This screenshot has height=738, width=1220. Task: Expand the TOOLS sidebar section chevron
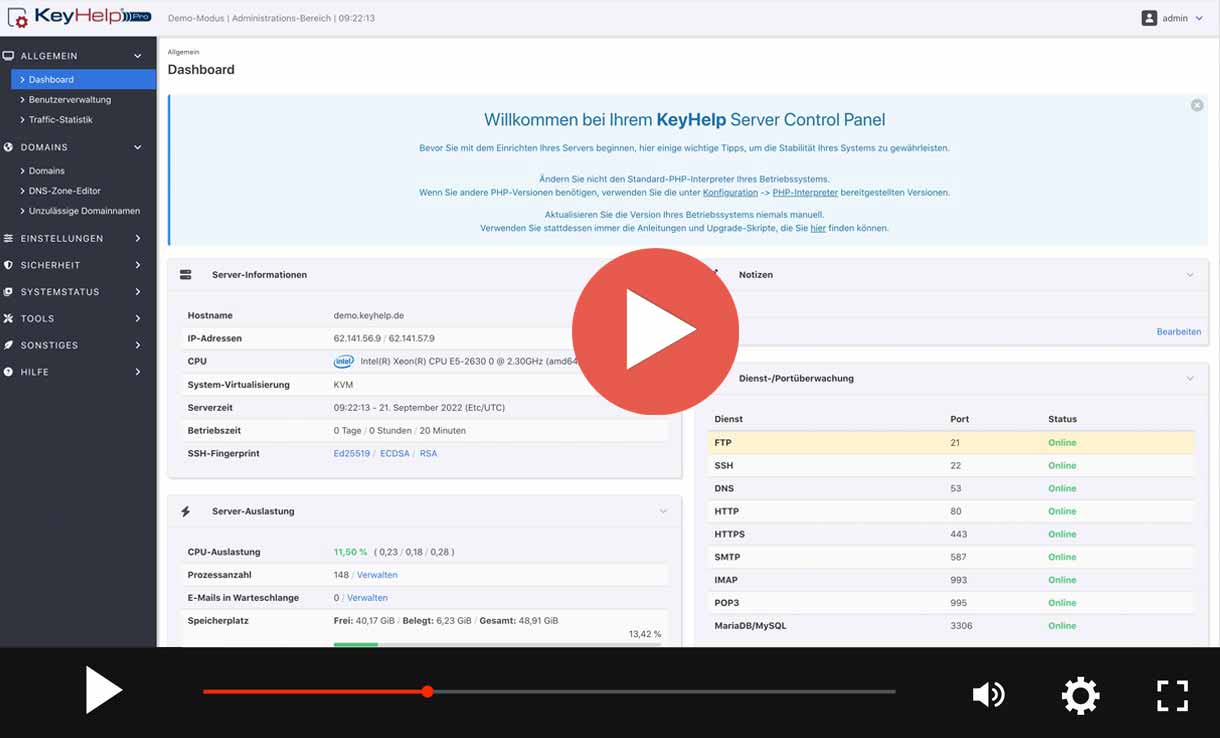pyautogui.click(x=138, y=318)
